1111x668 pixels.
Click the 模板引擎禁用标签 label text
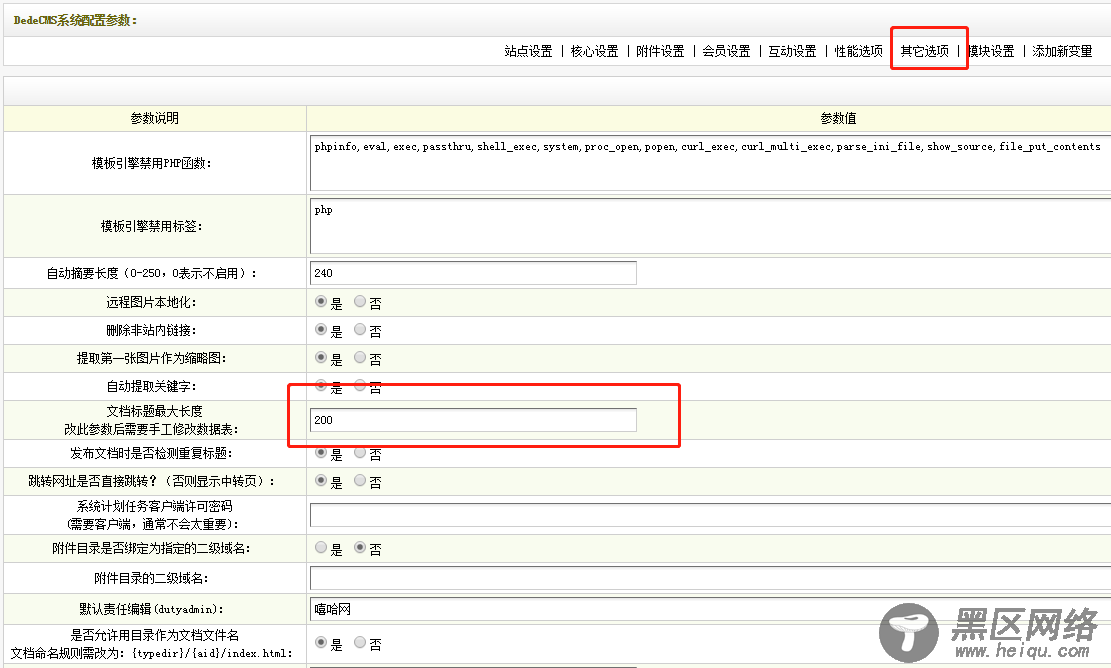point(152,226)
